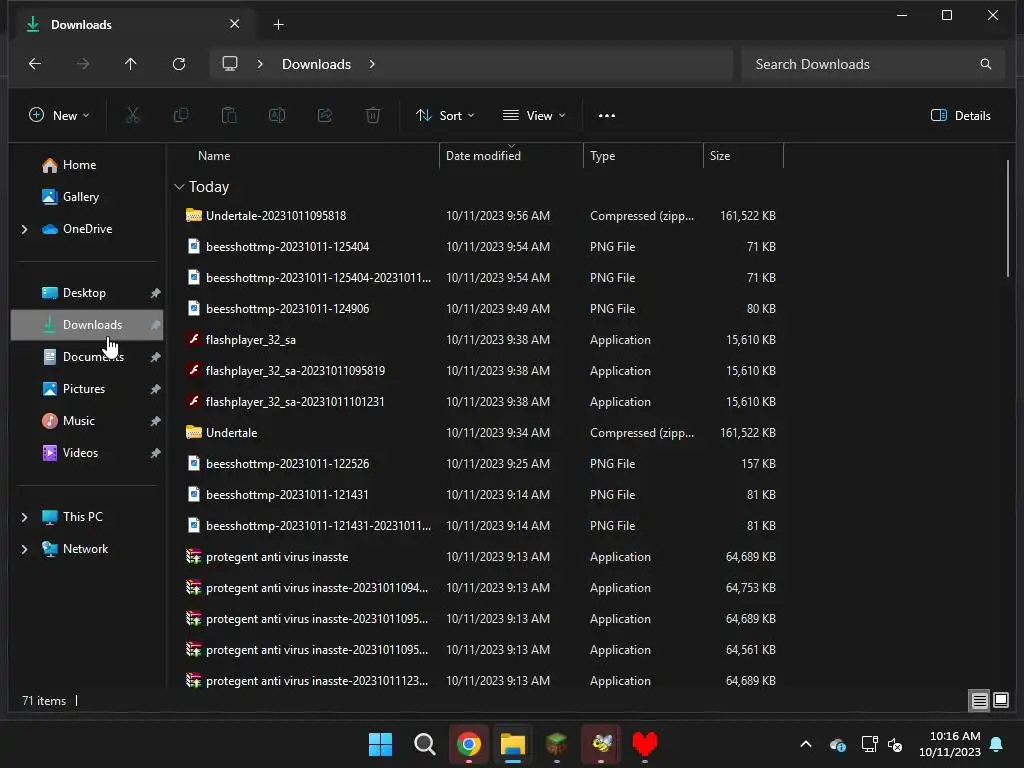Switch to details list view icon

980,701
